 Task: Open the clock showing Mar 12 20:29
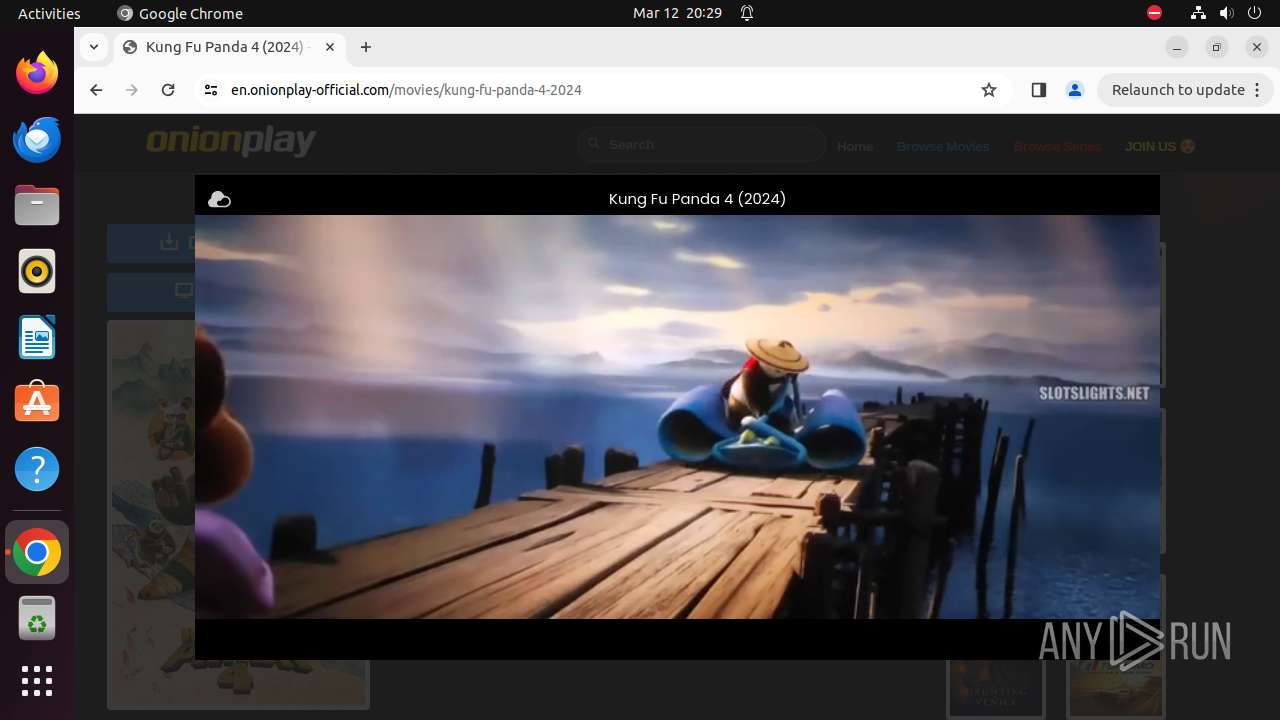(x=677, y=14)
